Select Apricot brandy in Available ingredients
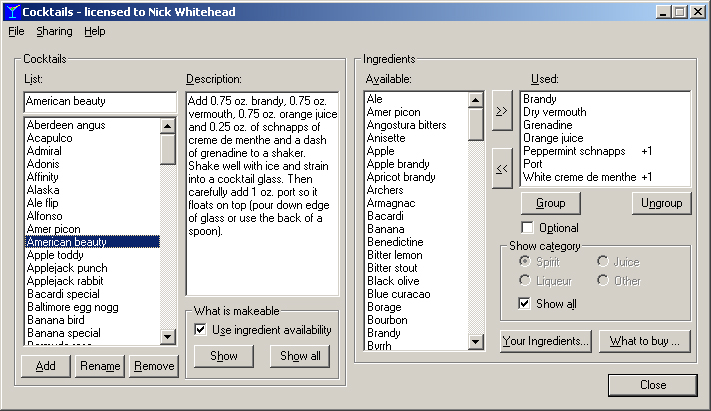711x411 pixels. 416,177
